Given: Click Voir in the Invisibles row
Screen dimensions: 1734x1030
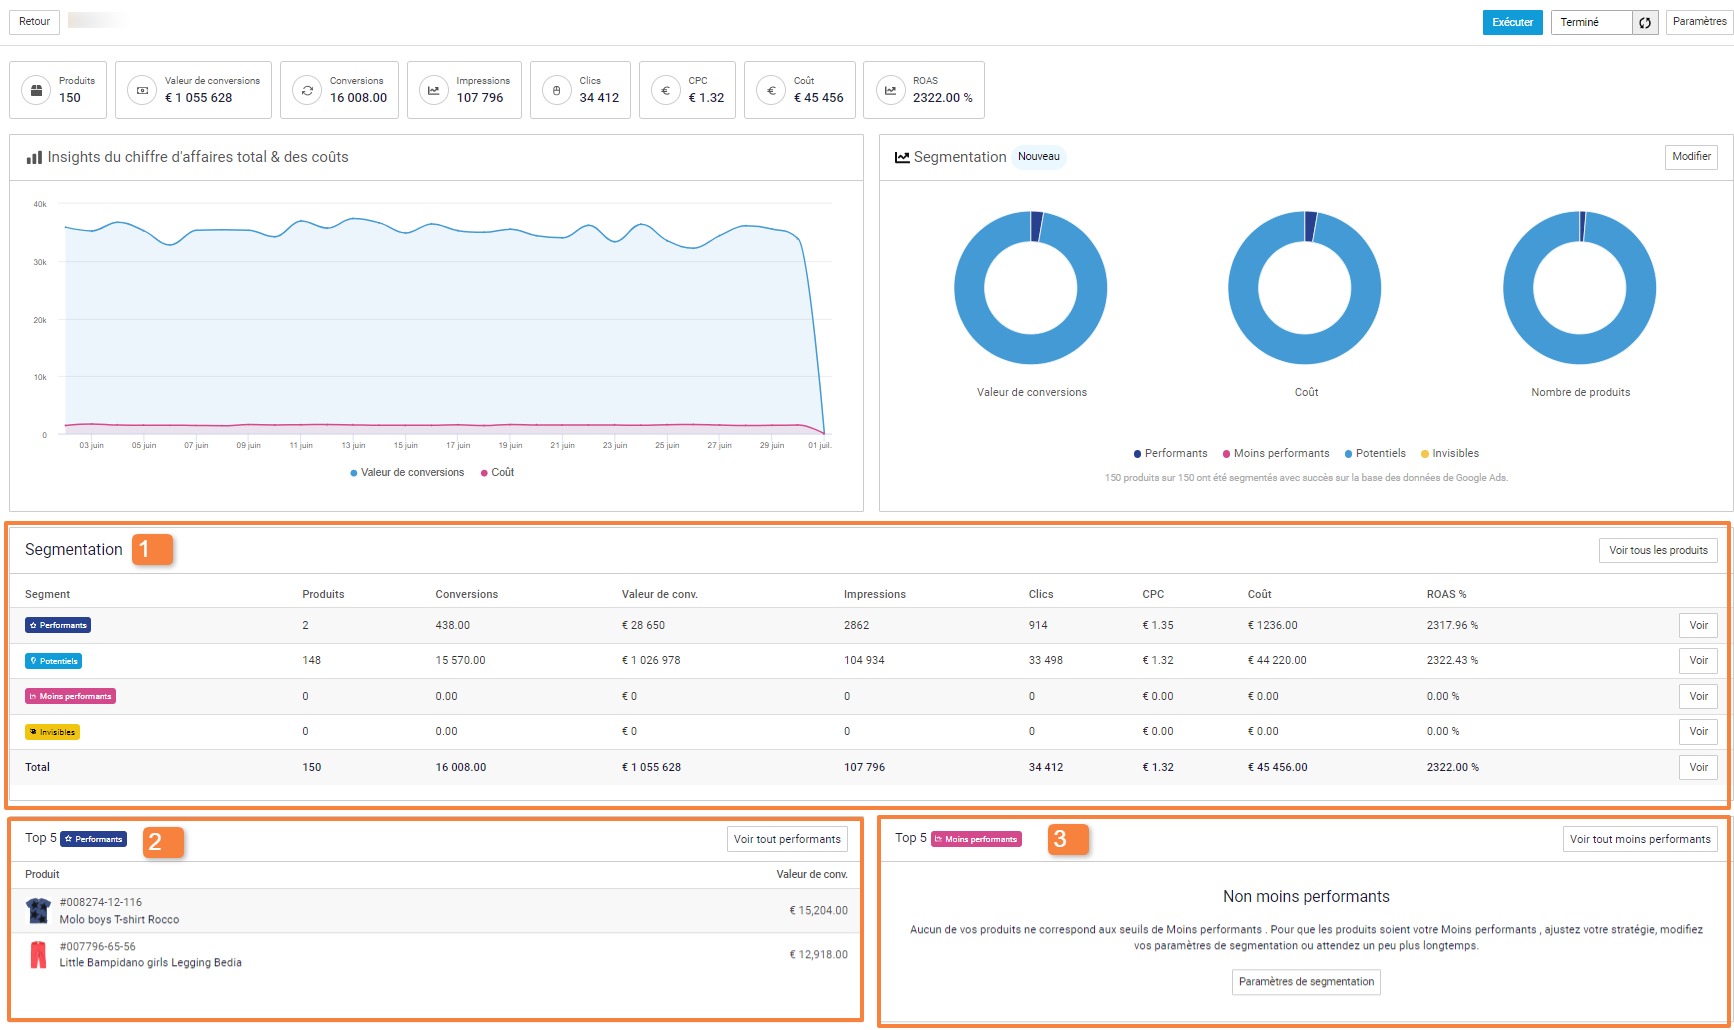Looking at the screenshot, I should point(1698,731).
